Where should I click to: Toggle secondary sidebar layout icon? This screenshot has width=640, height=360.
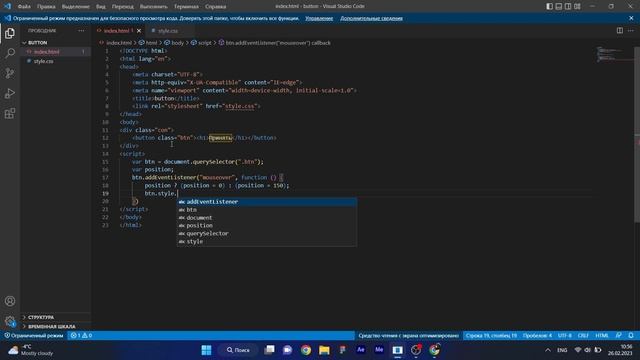568,6
